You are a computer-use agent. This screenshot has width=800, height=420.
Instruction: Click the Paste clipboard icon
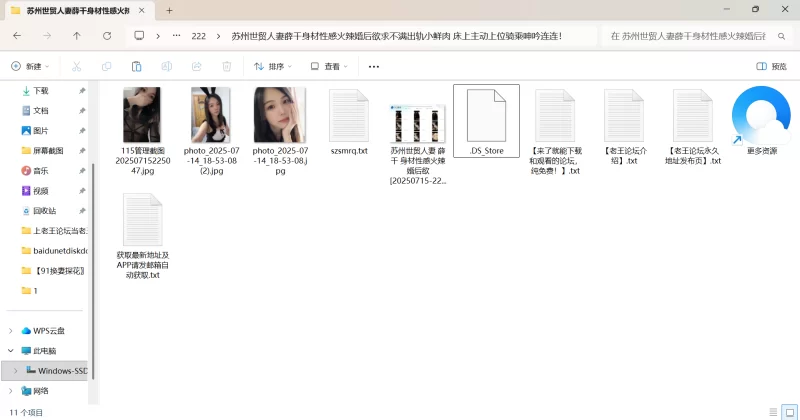pyautogui.click(x=136, y=66)
